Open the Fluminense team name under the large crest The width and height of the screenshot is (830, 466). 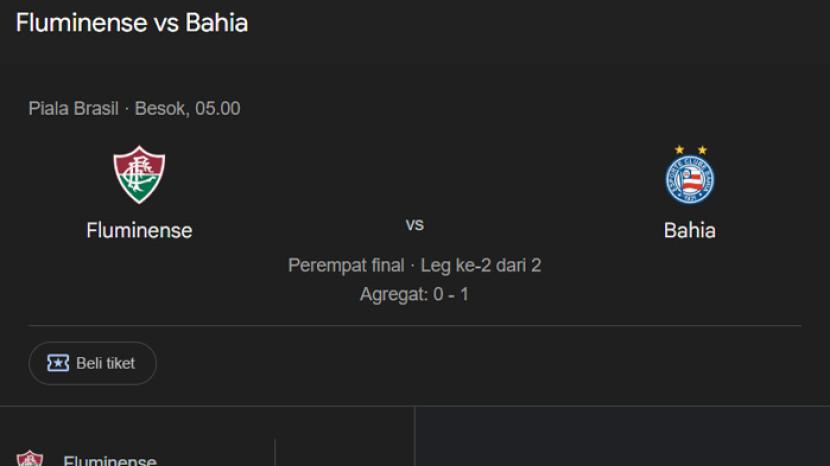coord(139,230)
